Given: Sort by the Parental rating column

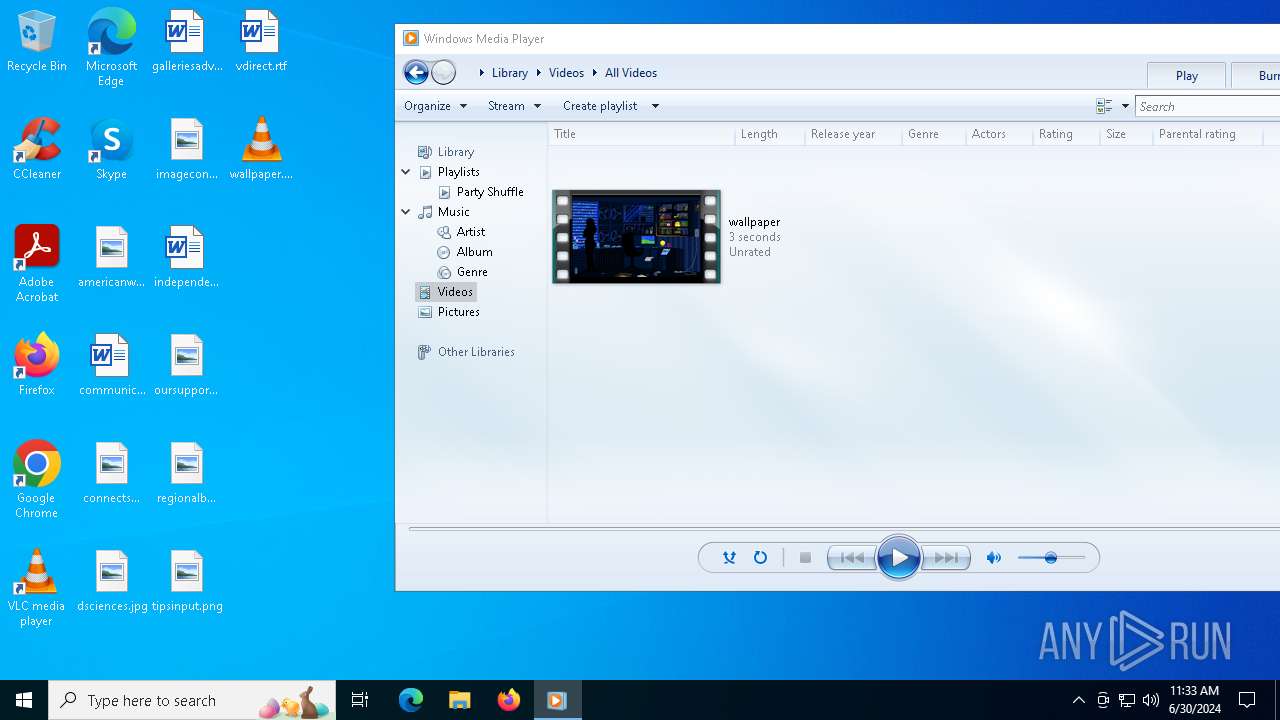Looking at the screenshot, I should click(x=1207, y=134).
